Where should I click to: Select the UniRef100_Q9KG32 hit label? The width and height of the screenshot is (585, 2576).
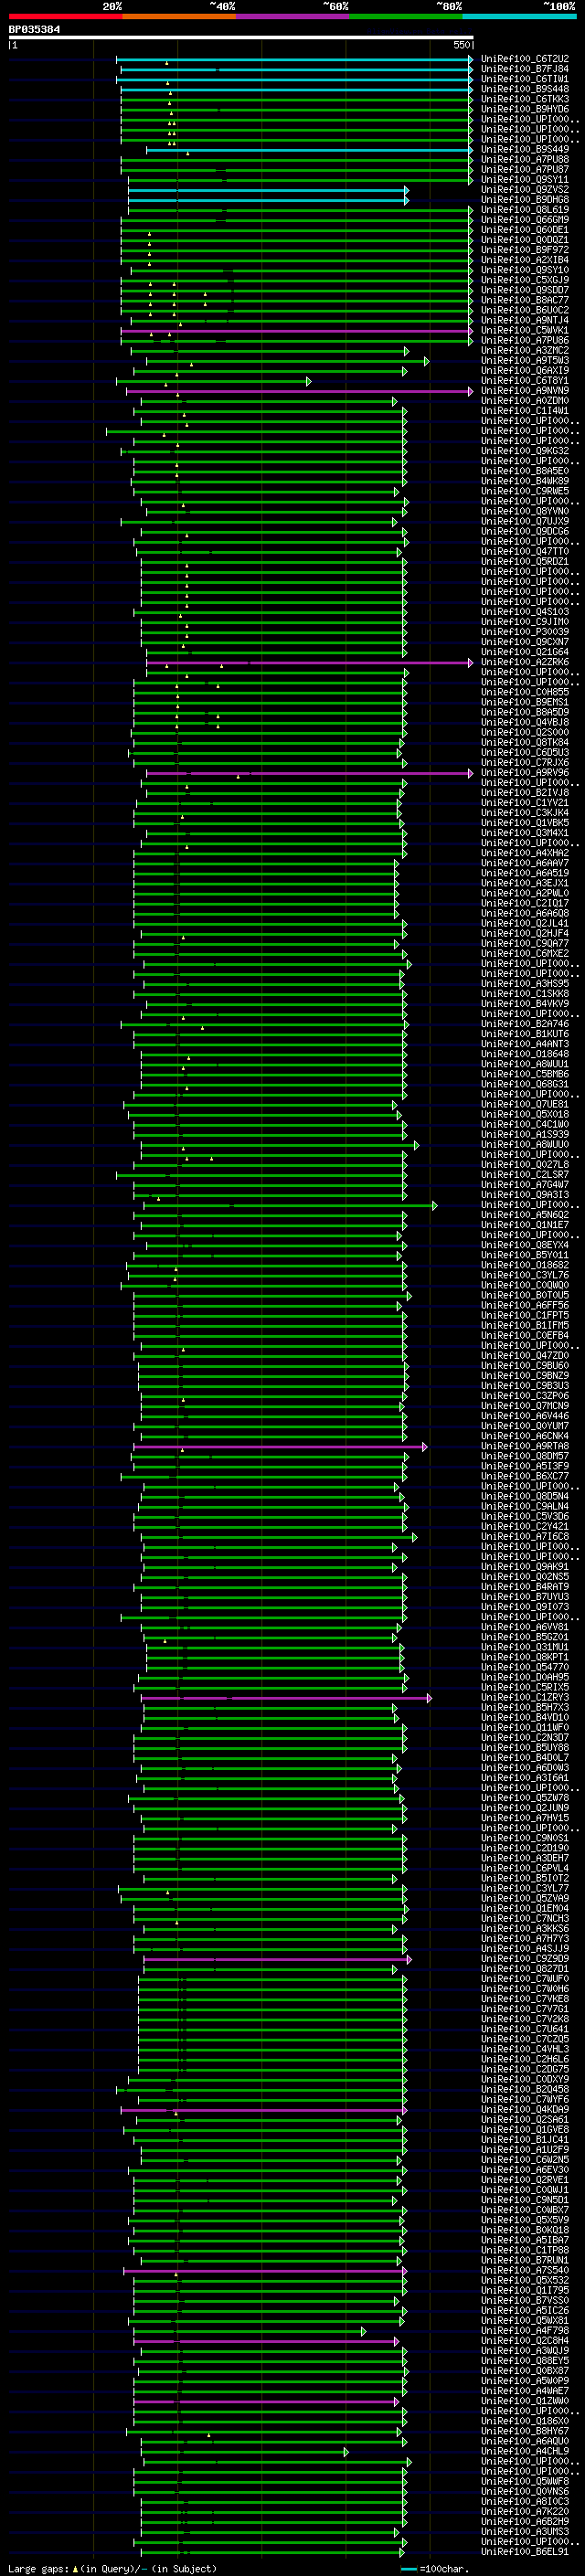pyautogui.click(x=525, y=451)
